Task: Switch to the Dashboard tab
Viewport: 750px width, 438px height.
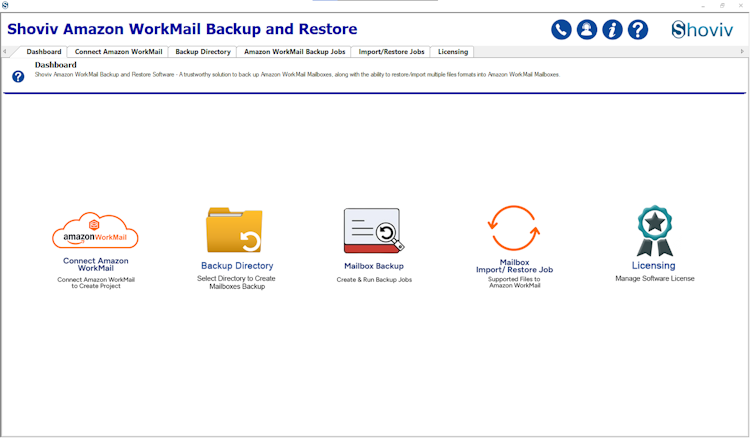Action: (44, 52)
